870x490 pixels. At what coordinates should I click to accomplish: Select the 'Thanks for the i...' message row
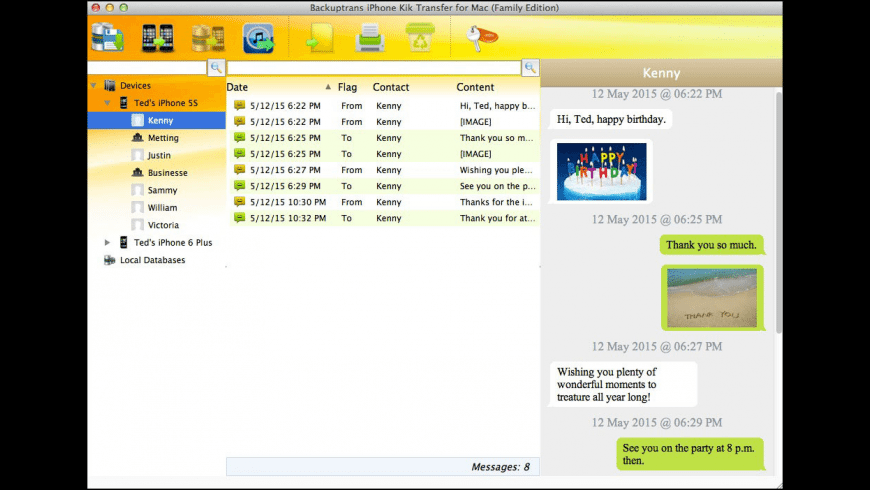[384, 202]
